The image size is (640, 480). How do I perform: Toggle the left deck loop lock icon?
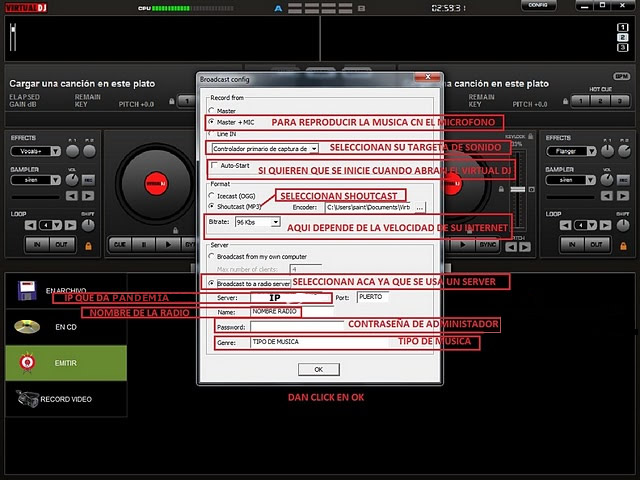click(88, 246)
